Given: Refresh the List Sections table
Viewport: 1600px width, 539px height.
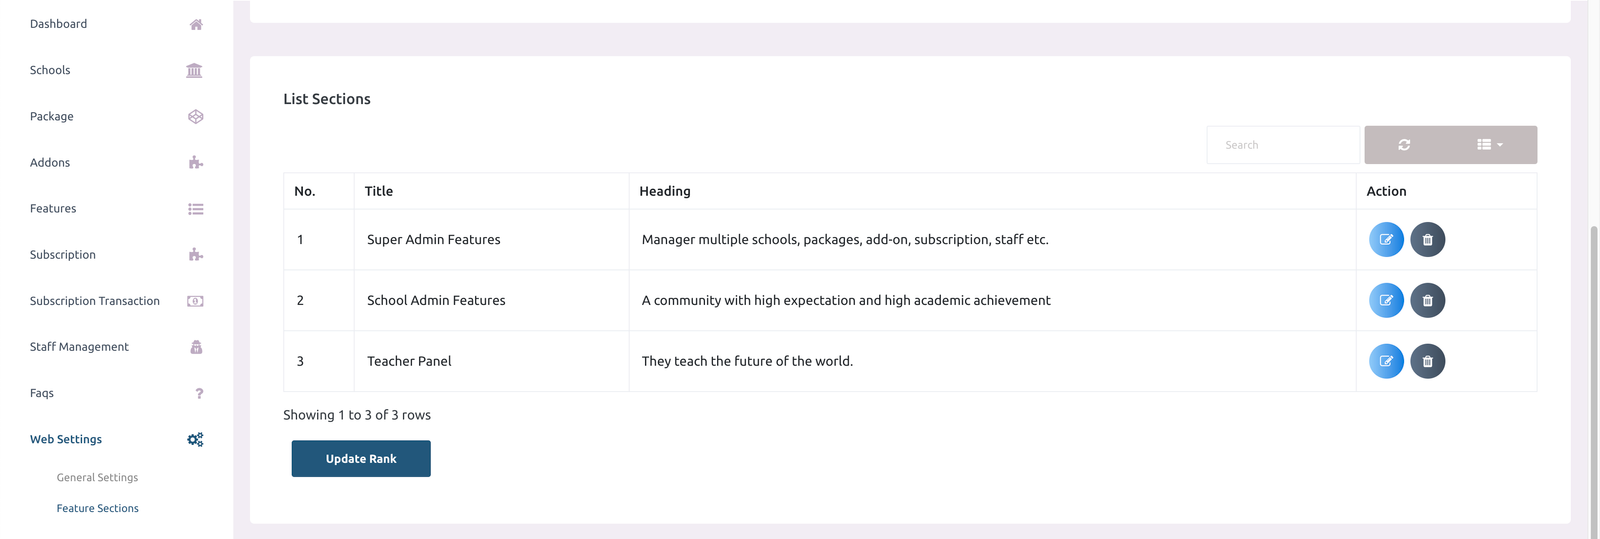Looking at the screenshot, I should point(1404,145).
